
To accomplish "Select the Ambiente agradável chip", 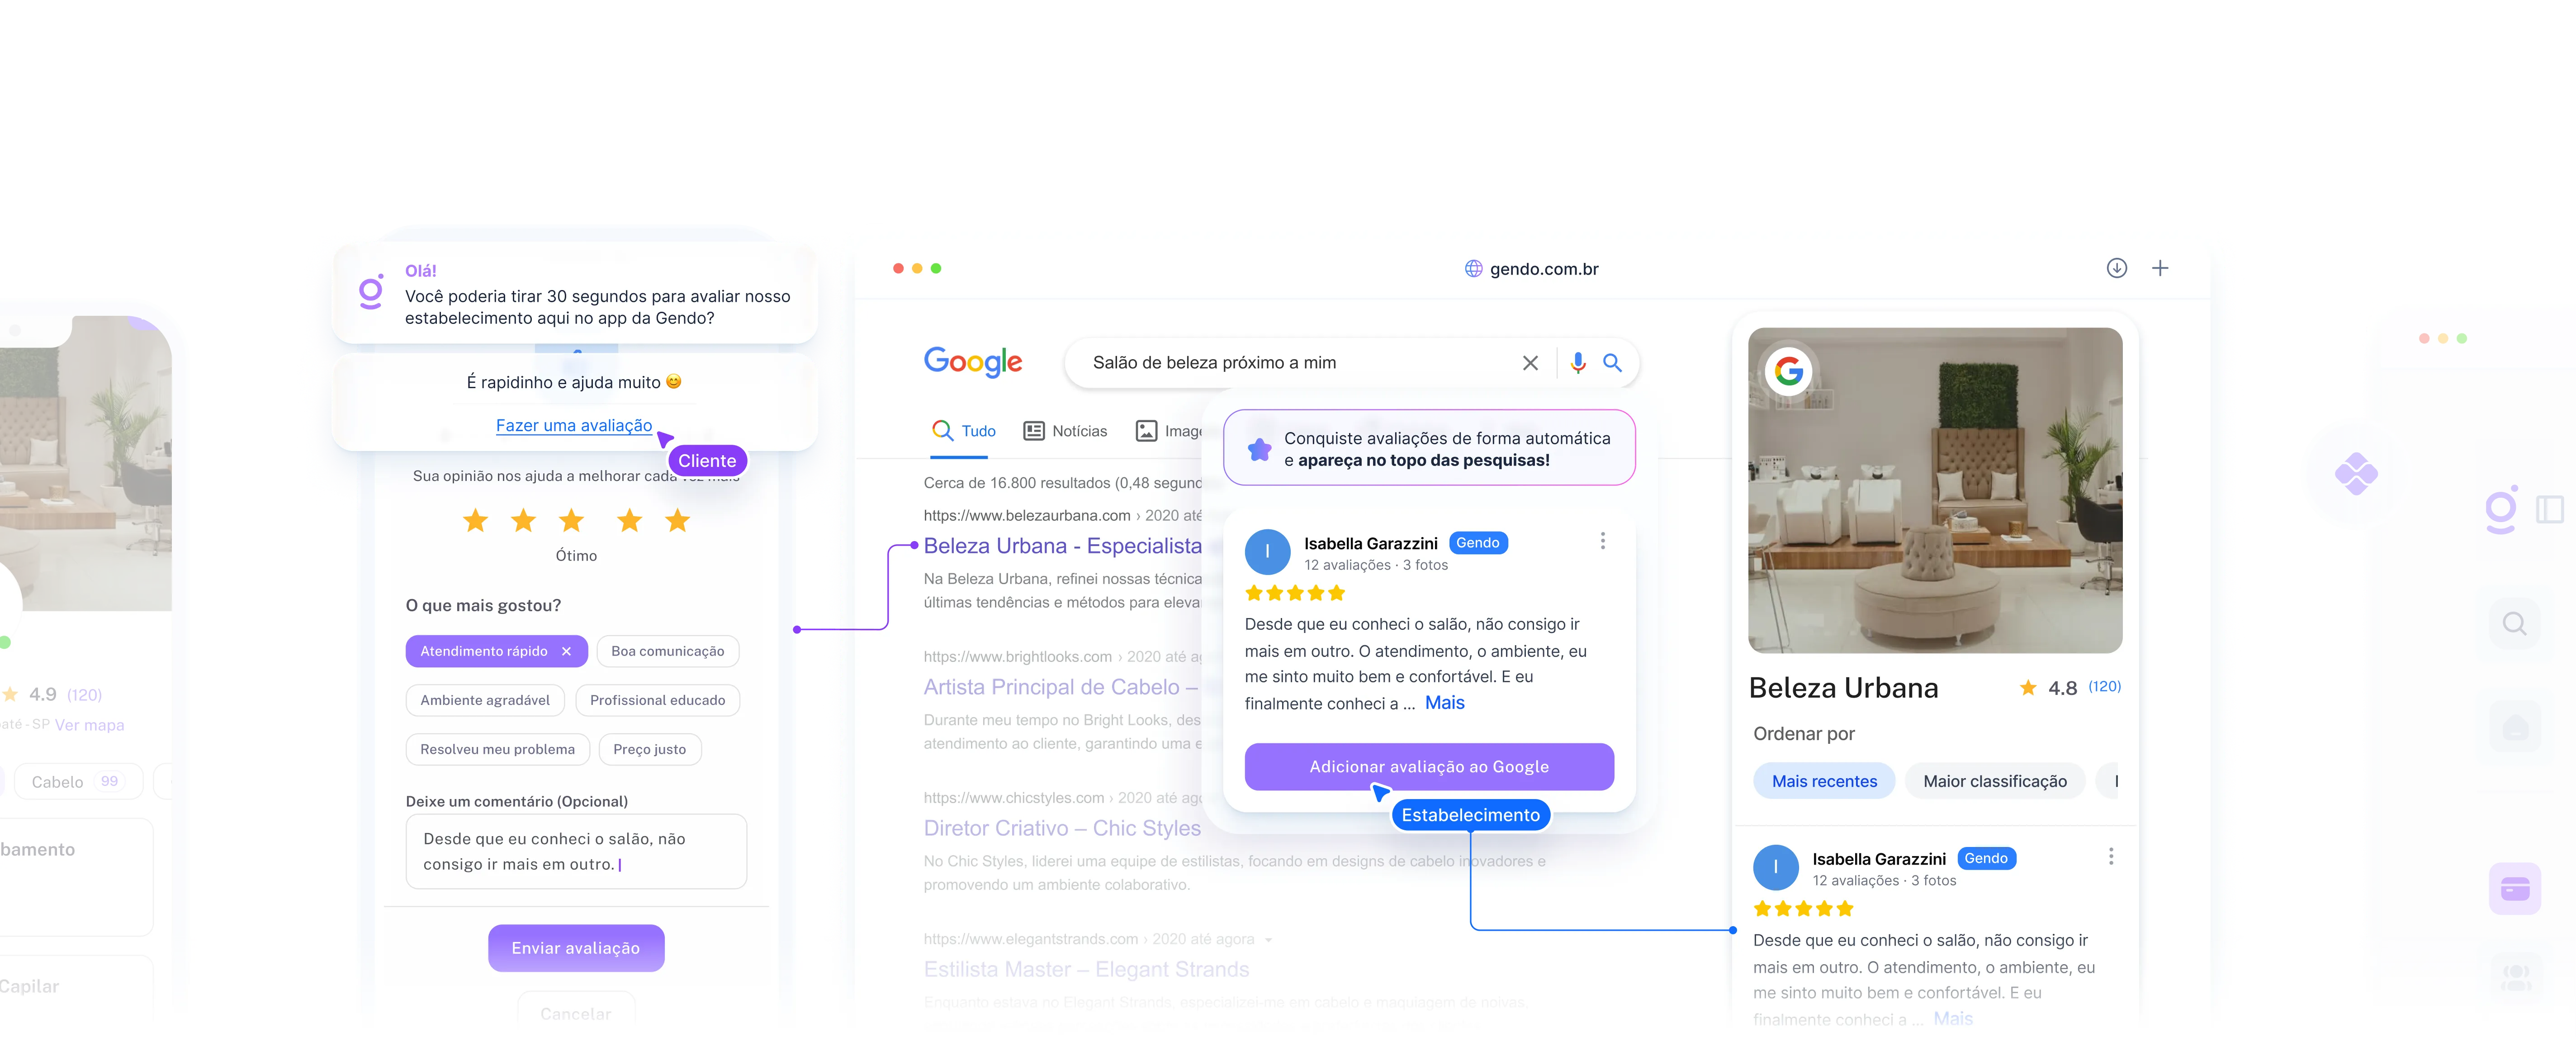I will click(x=485, y=700).
